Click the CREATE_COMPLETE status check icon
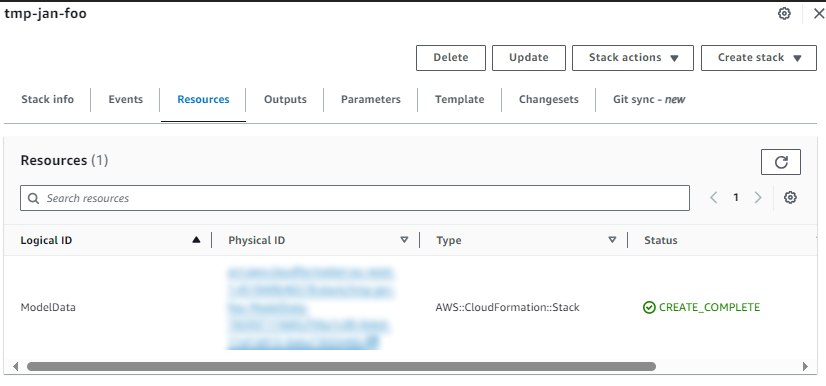This screenshot has width=826, height=386. click(649, 307)
